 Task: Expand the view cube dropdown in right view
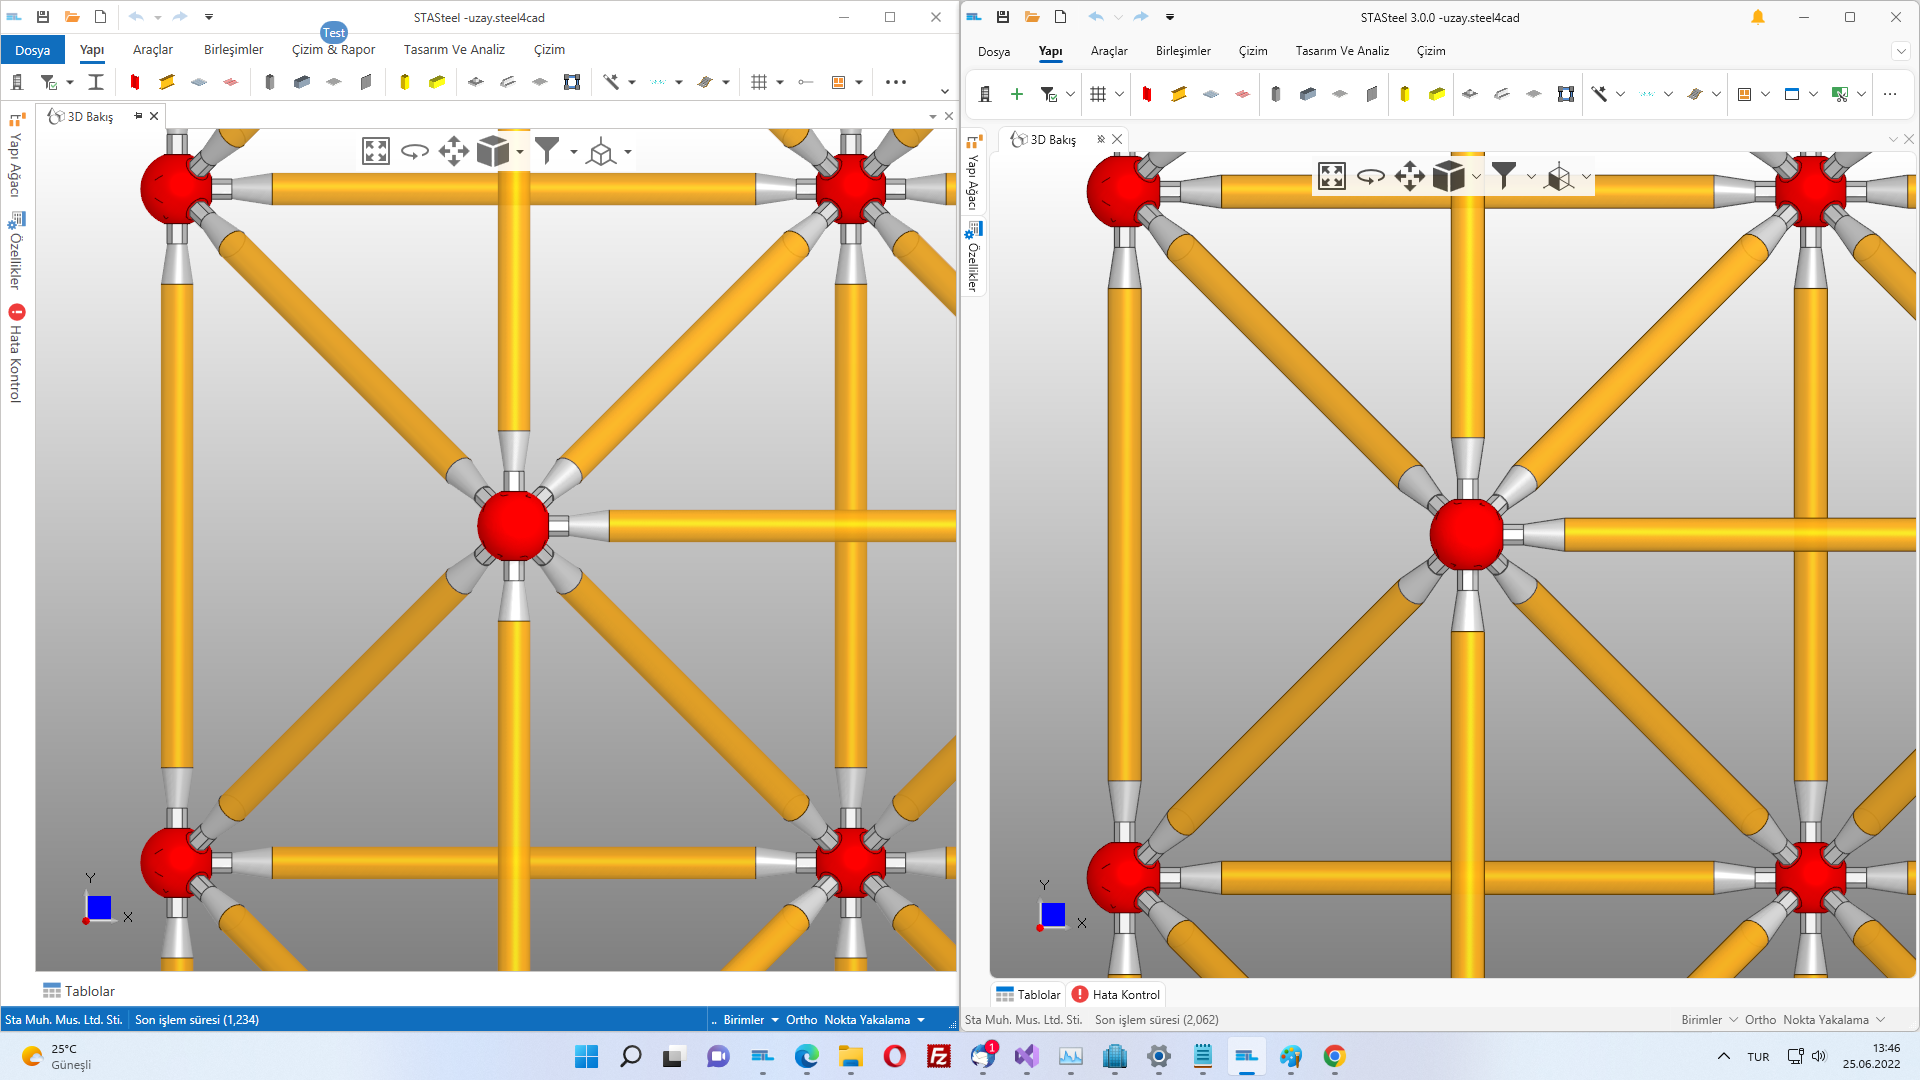[1476, 177]
